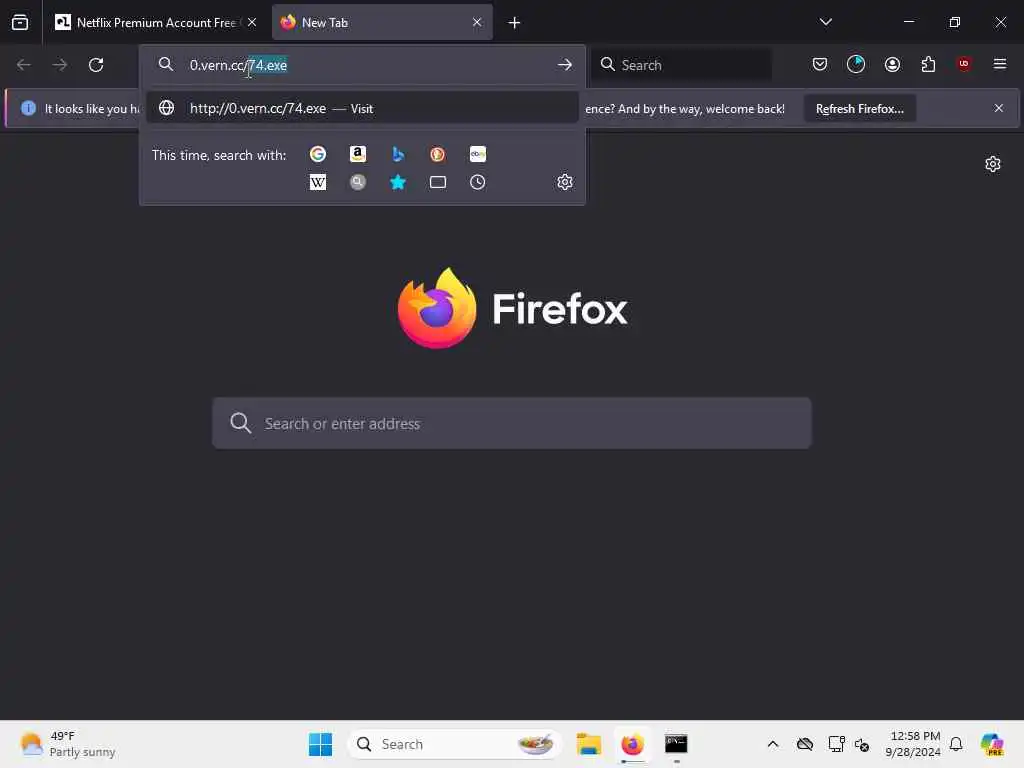This screenshot has width=1024, height=768.
Task: Open the Firefox View icon
Action: (20, 22)
